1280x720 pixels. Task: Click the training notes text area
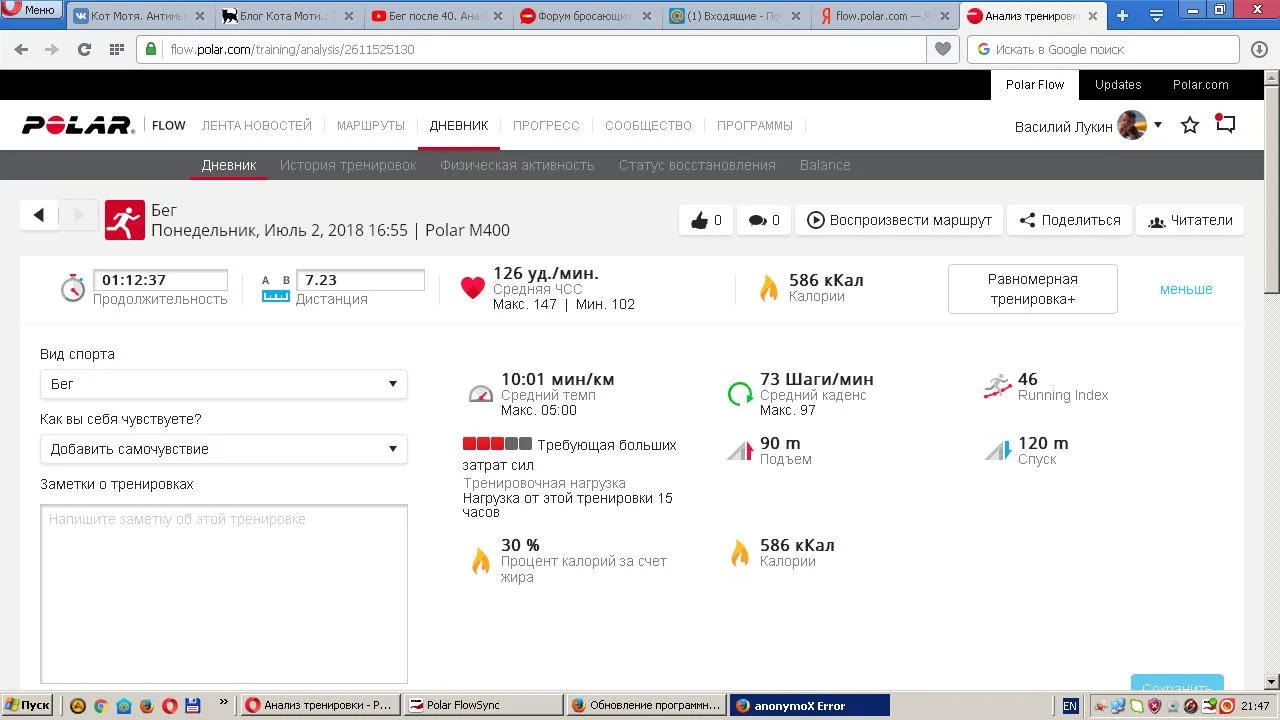(224, 594)
